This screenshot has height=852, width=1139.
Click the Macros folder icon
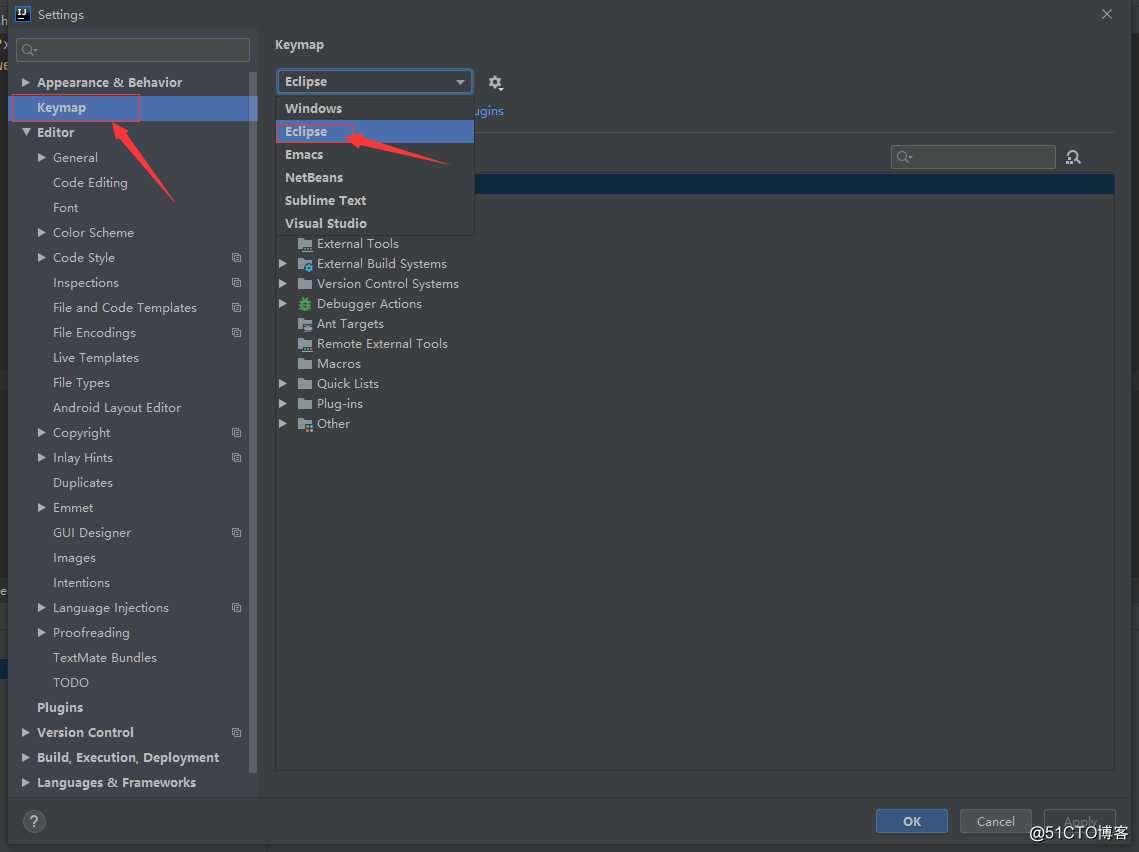[x=305, y=364]
